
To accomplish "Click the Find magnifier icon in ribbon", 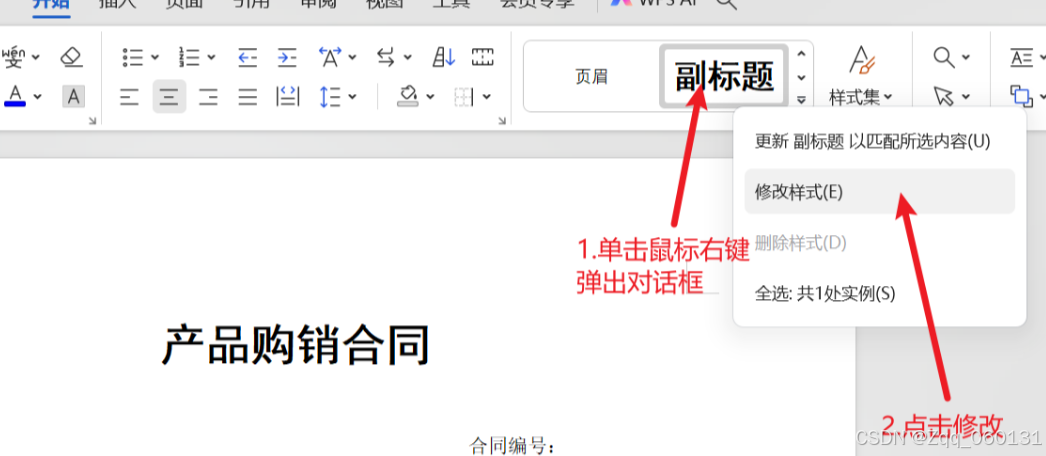I will pyautogui.click(x=944, y=57).
